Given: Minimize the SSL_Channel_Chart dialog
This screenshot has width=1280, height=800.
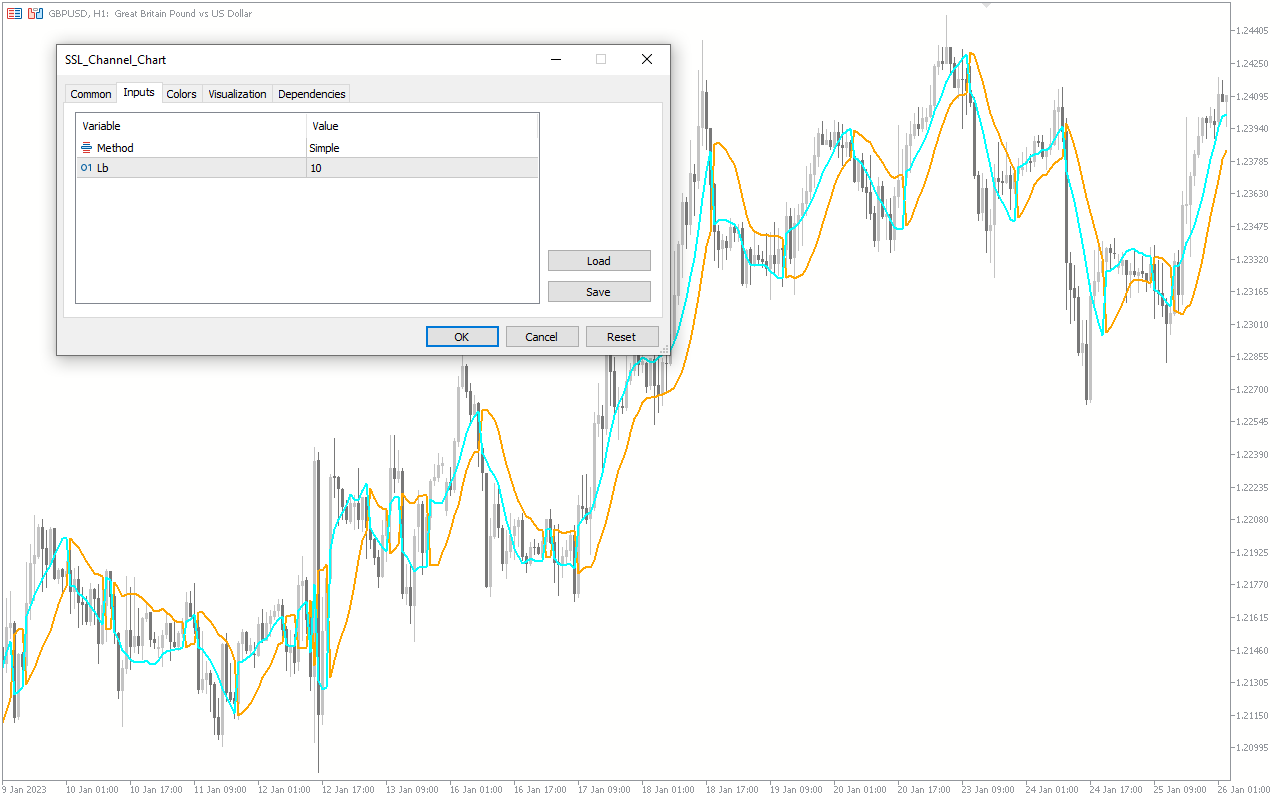Looking at the screenshot, I should [556, 60].
